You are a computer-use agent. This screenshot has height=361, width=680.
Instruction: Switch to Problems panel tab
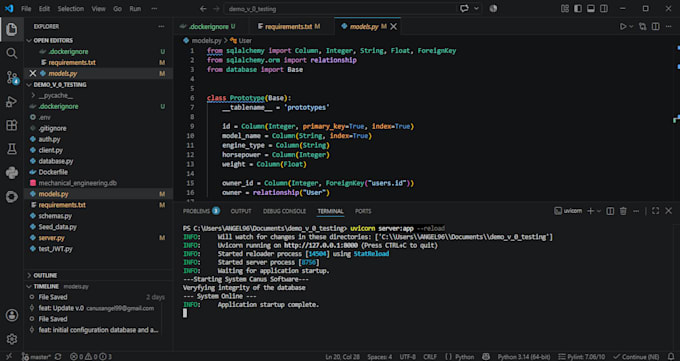[x=201, y=211]
